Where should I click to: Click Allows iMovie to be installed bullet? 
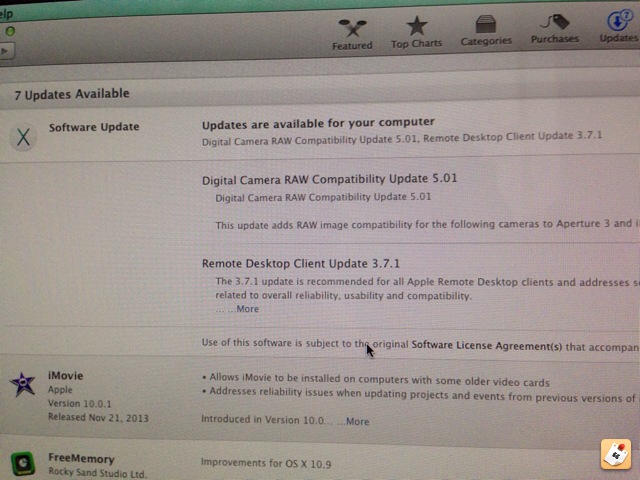click(x=376, y=380)
